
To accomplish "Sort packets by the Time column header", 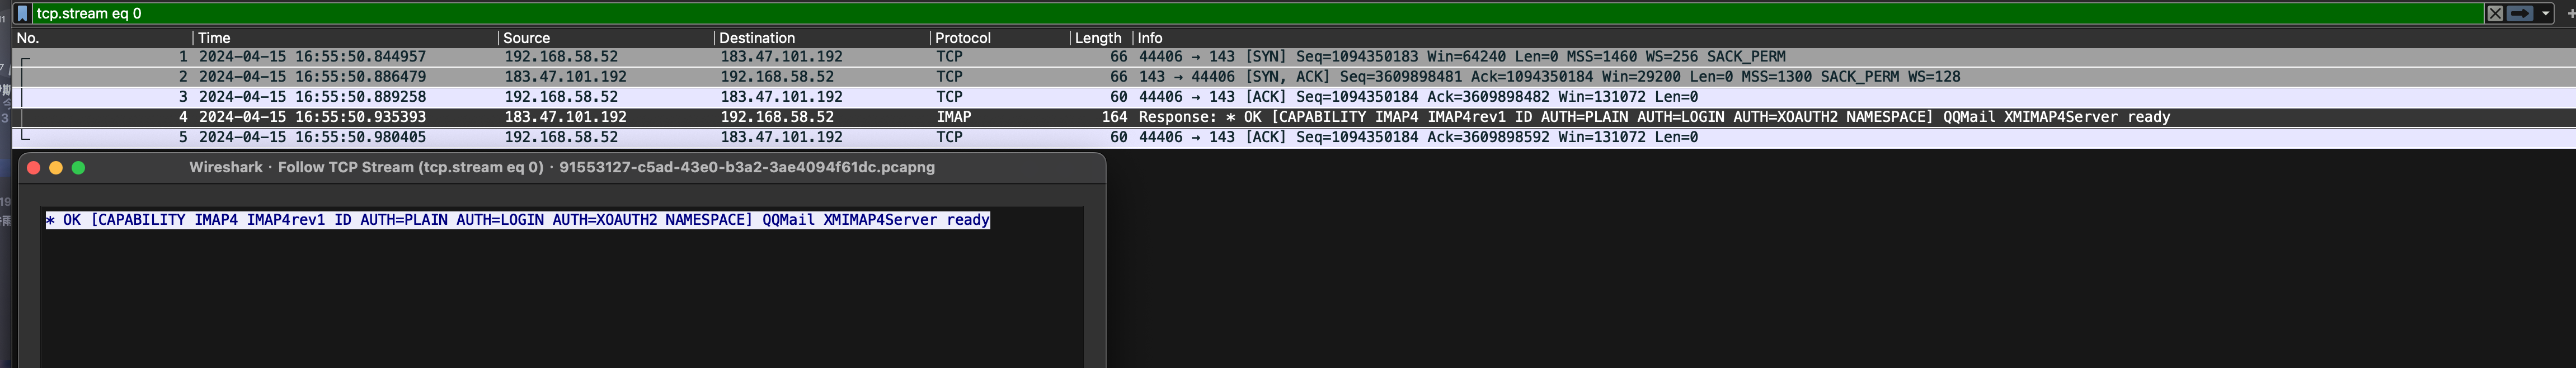I will tap(214, 38).
